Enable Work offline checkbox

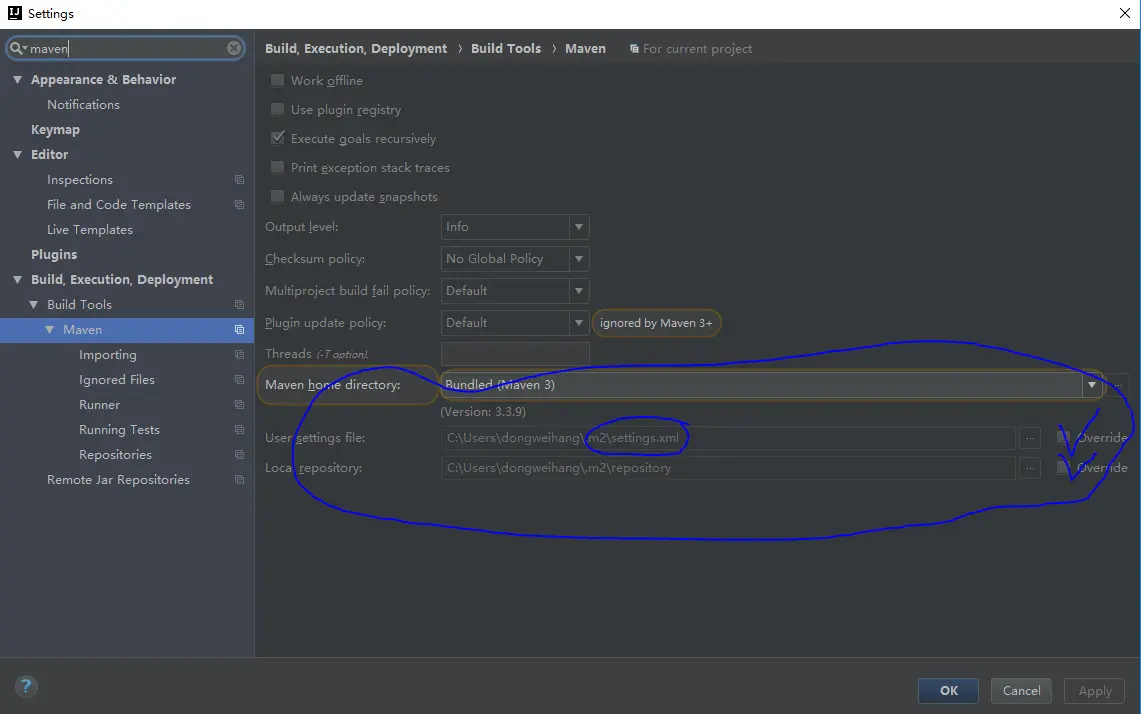[277, 80]
